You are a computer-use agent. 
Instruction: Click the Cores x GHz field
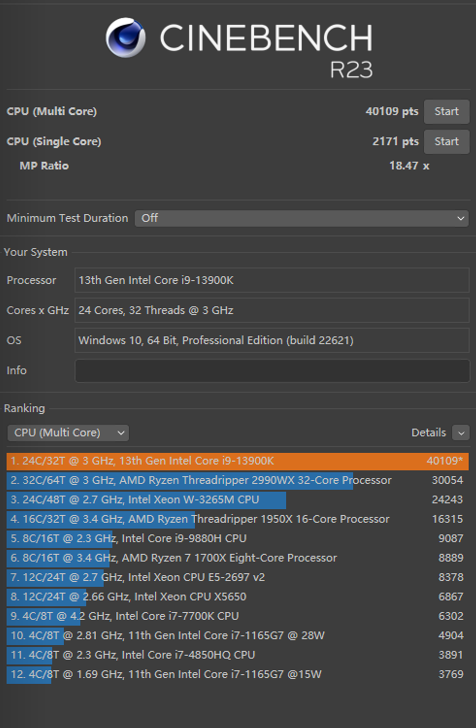click(272, 310)
